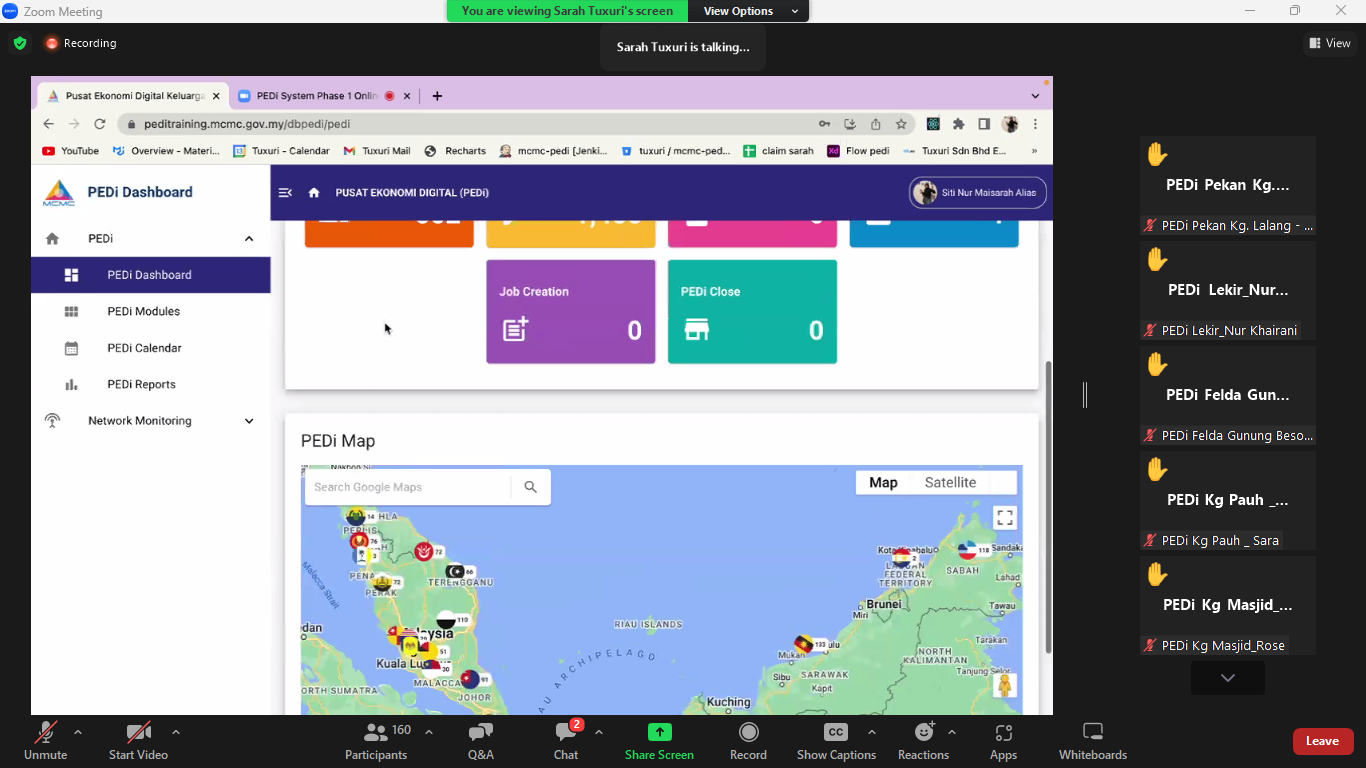Collapse the PEDi sidebar section

coord(249,239)
